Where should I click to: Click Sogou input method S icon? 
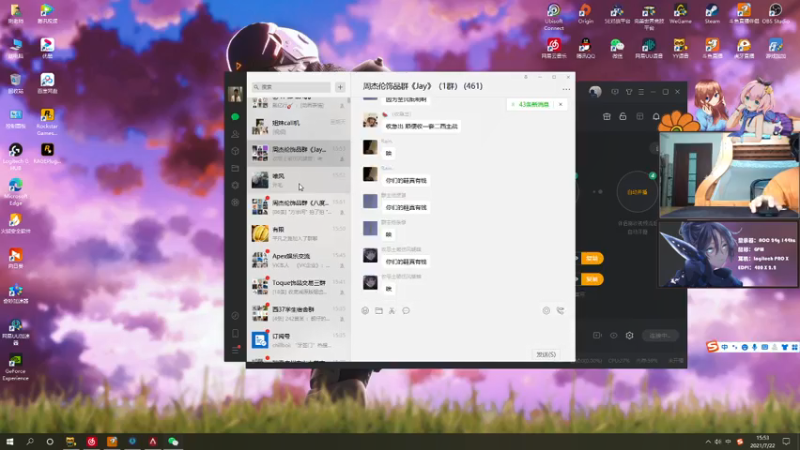(x=712, y=346)
